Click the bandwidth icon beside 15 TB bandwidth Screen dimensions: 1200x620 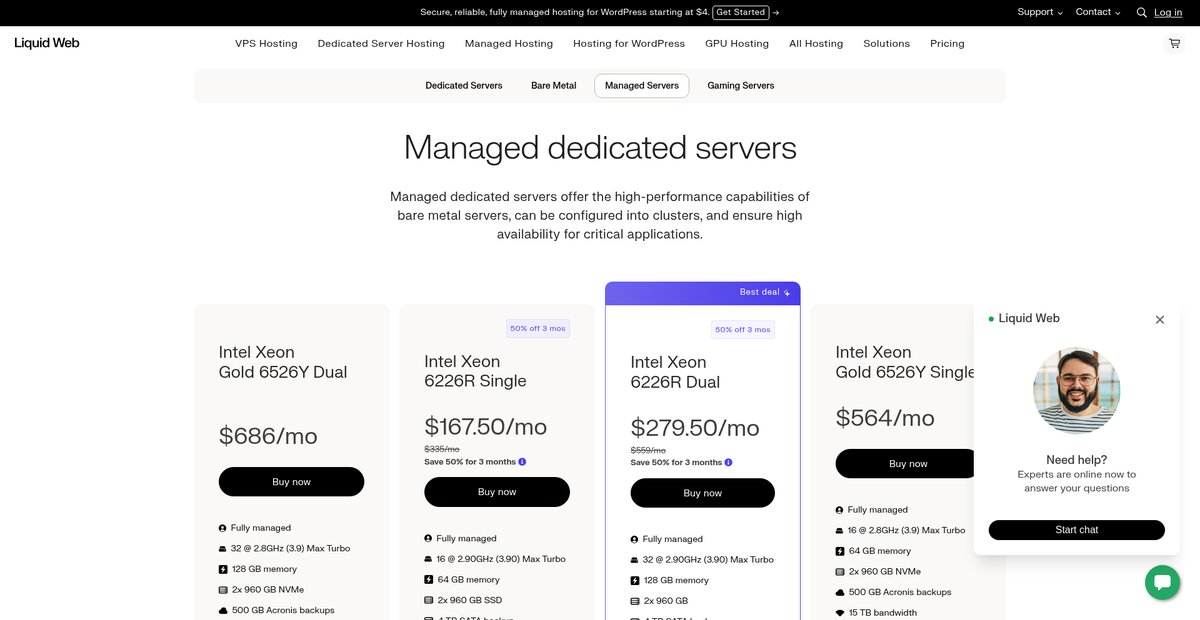pyautogui.click(x=840, y=613)
